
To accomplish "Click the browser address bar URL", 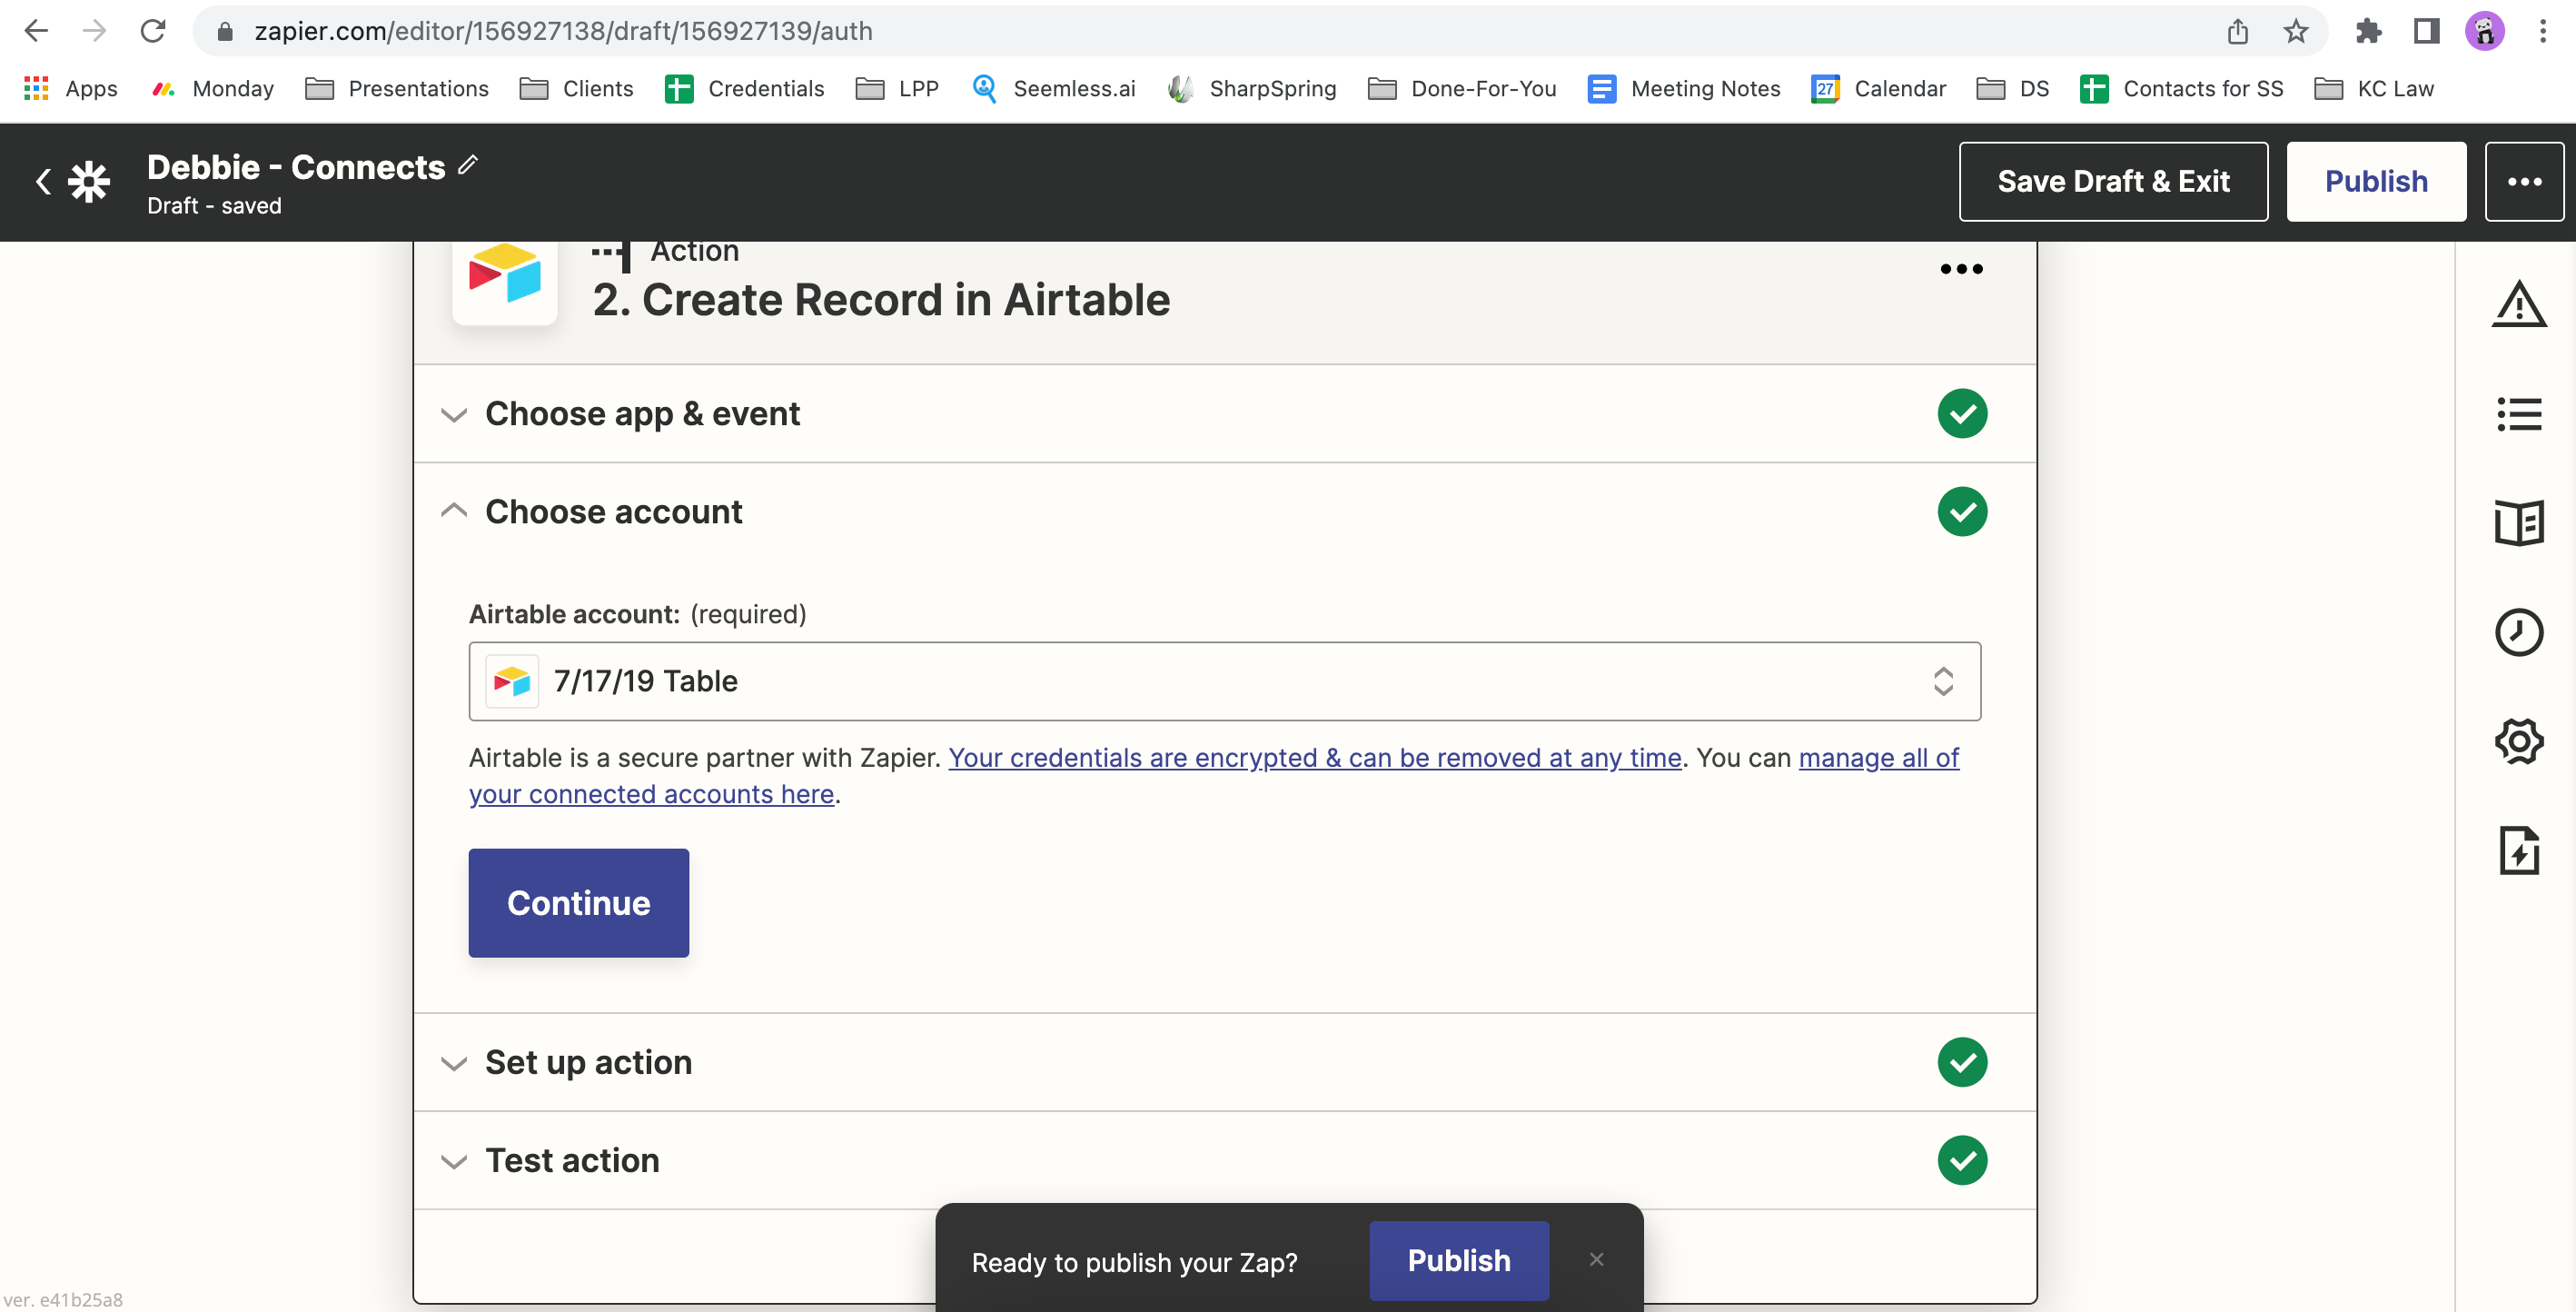I will (x=563, y=31).
